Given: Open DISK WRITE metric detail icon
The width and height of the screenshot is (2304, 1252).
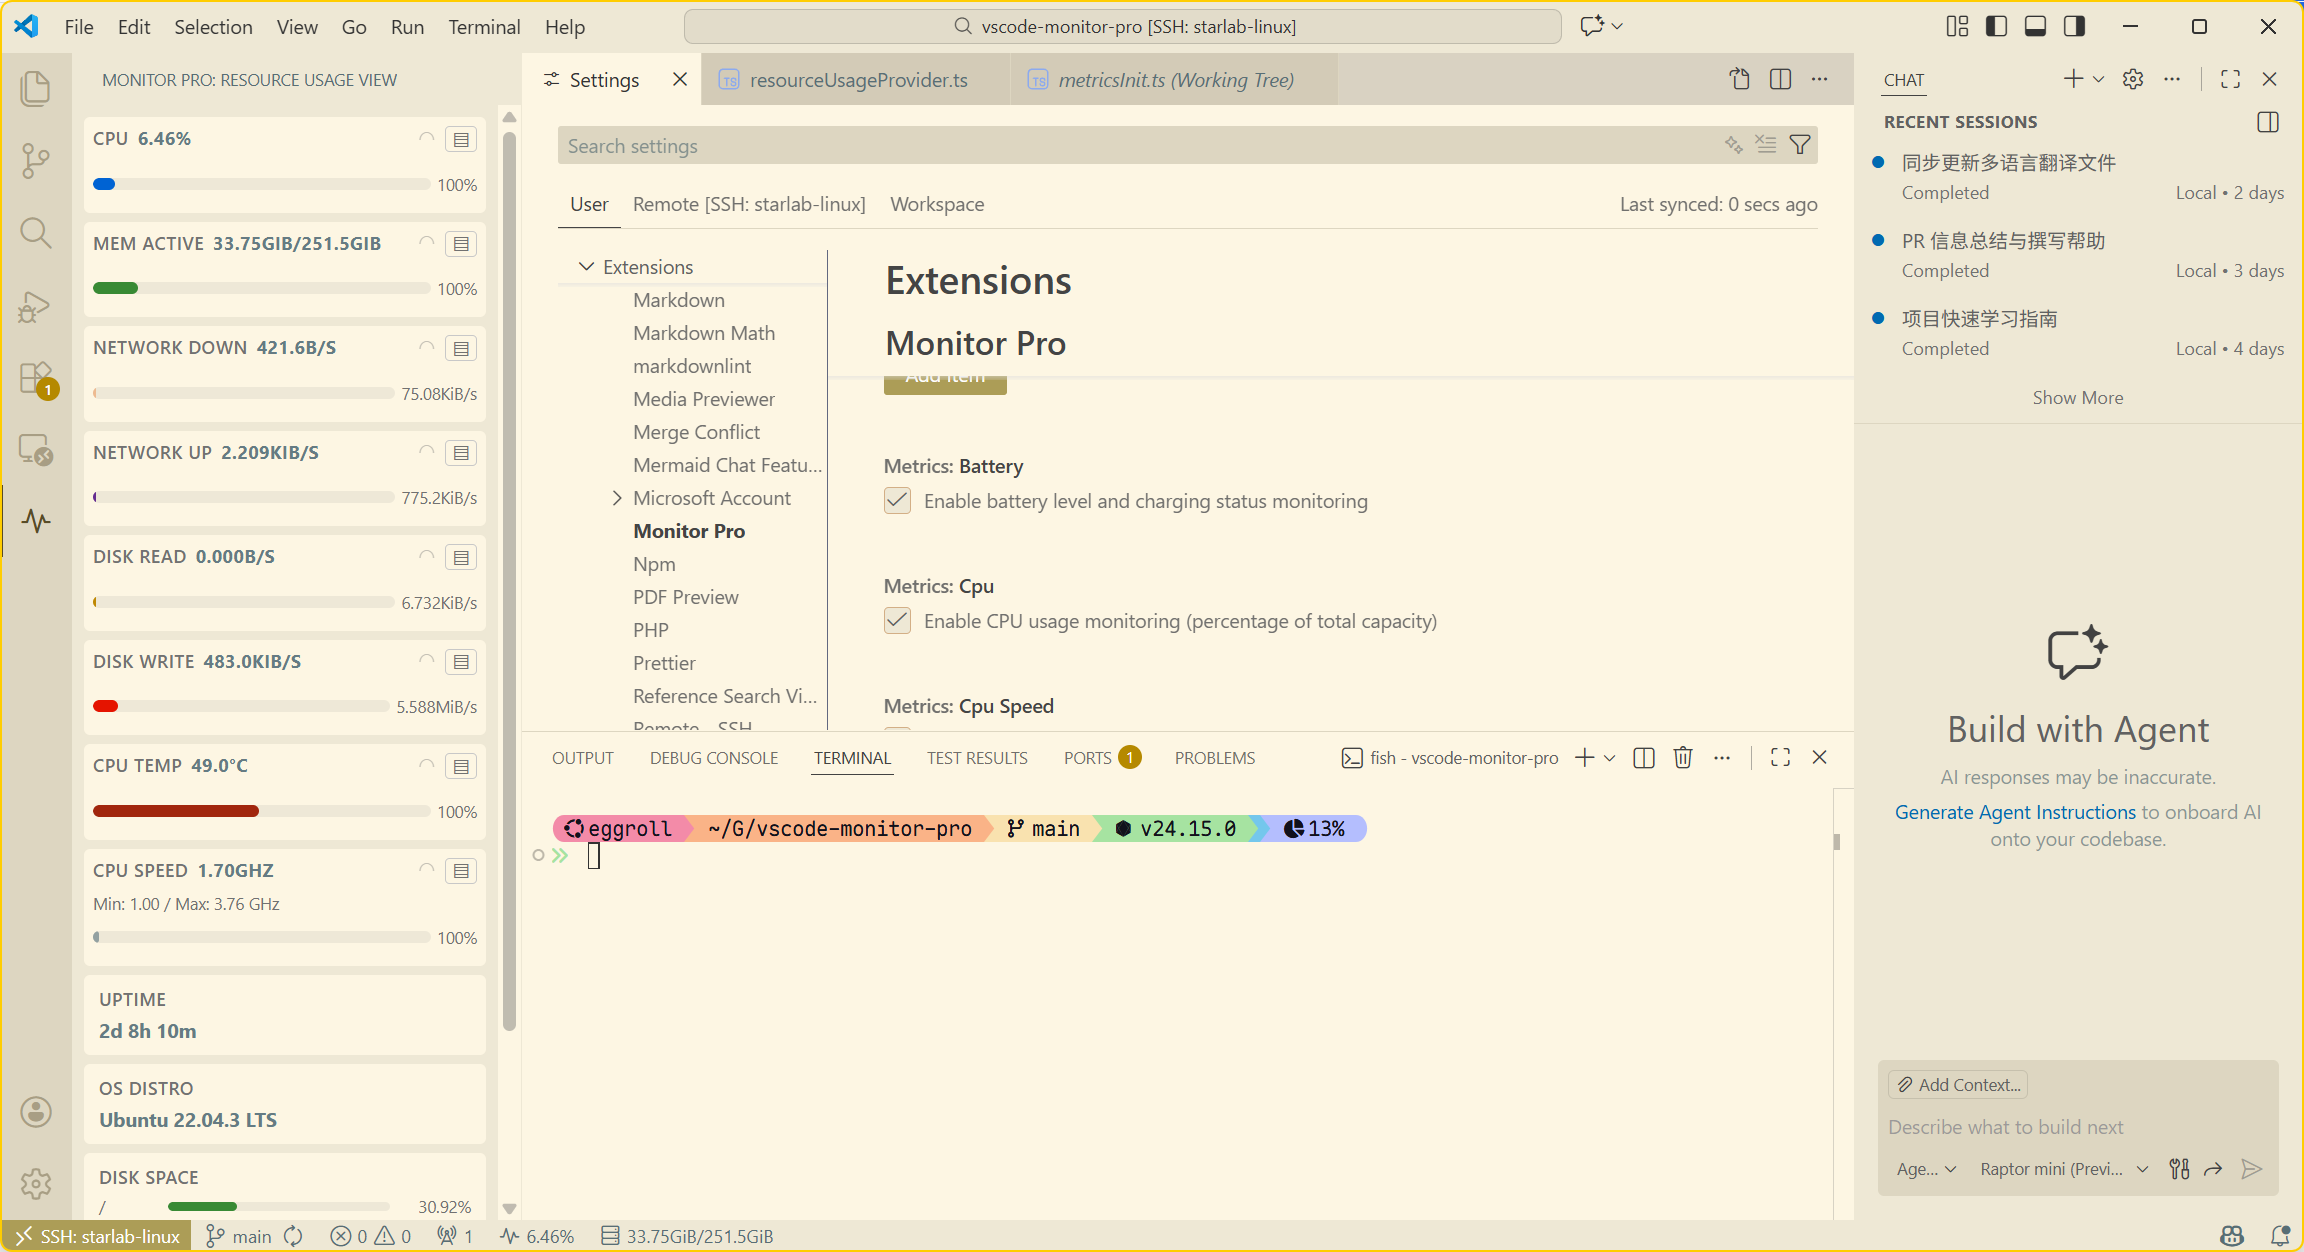Looking at the screenshot, I should pos(461,662).
